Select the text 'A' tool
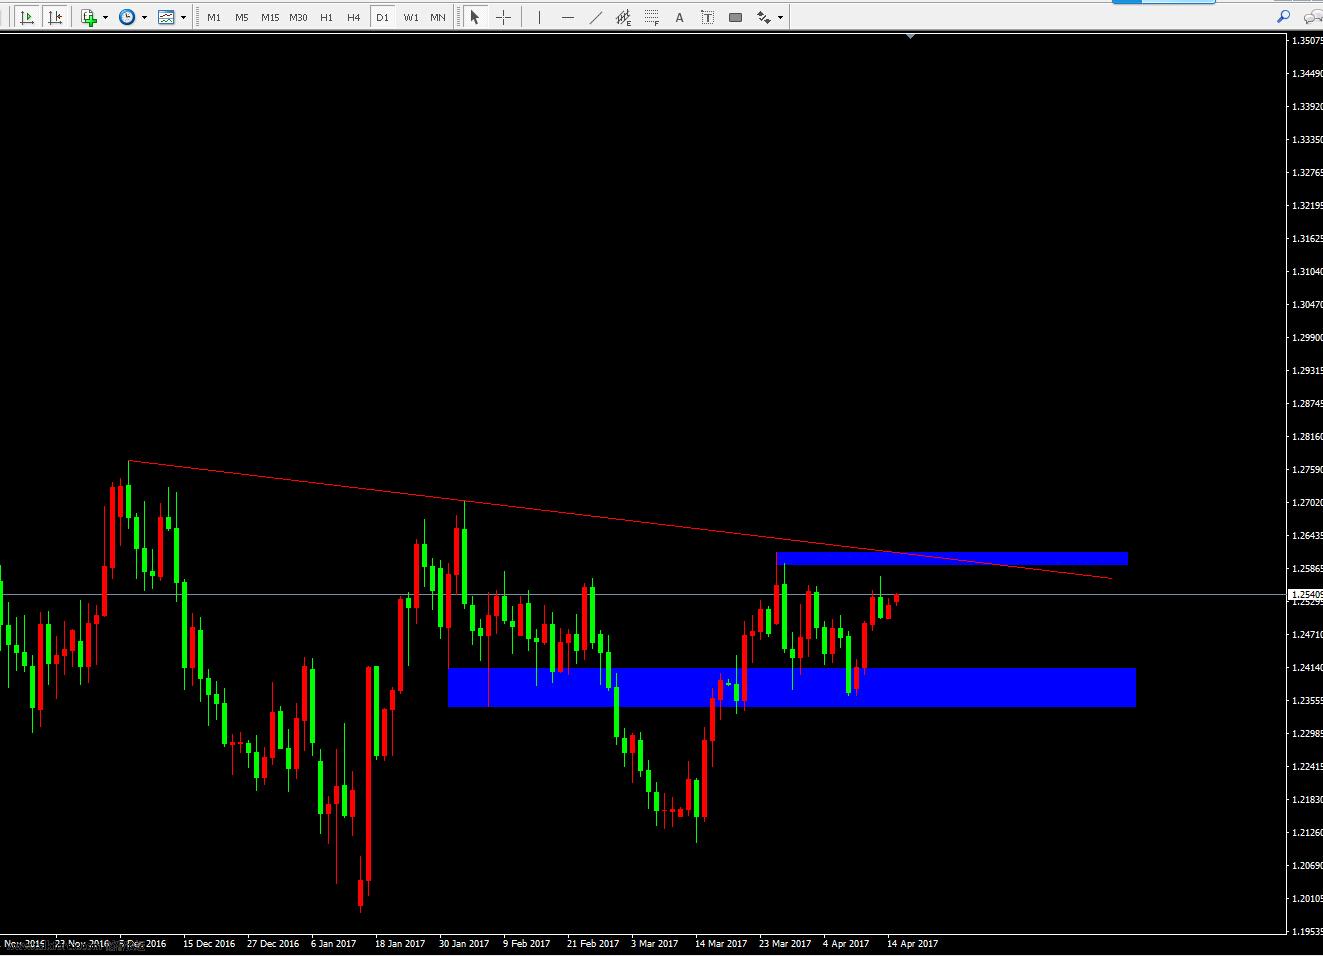Viewport: 1323px width, 956px height. point(680,17)
